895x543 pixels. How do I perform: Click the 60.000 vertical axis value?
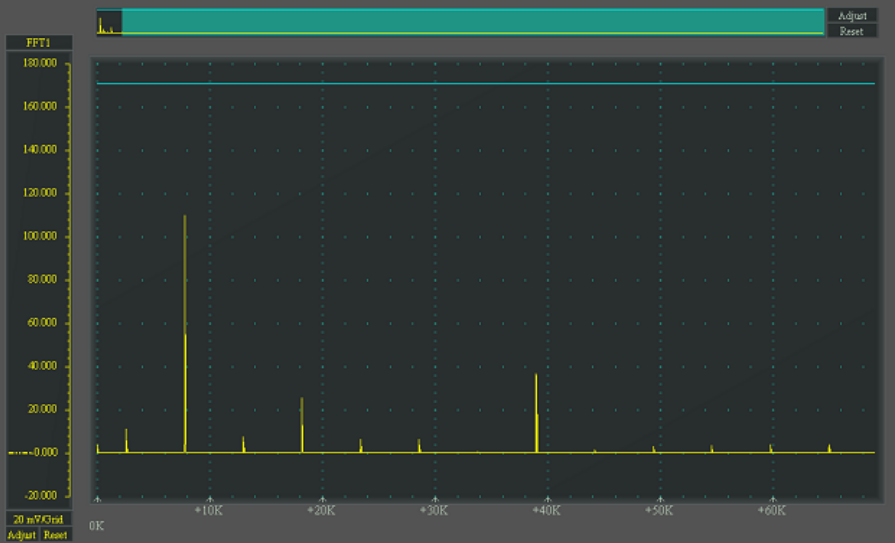tap(42, 323)
